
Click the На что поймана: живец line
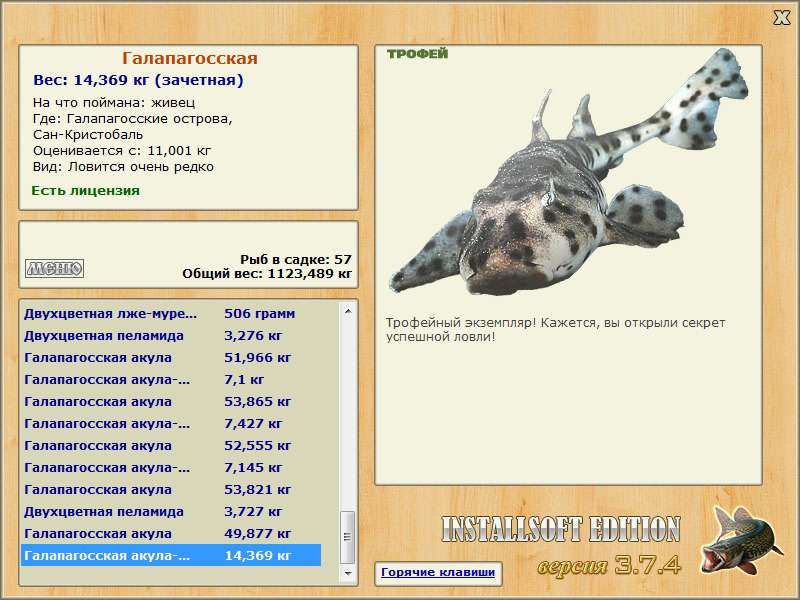(x=114, y=103)
